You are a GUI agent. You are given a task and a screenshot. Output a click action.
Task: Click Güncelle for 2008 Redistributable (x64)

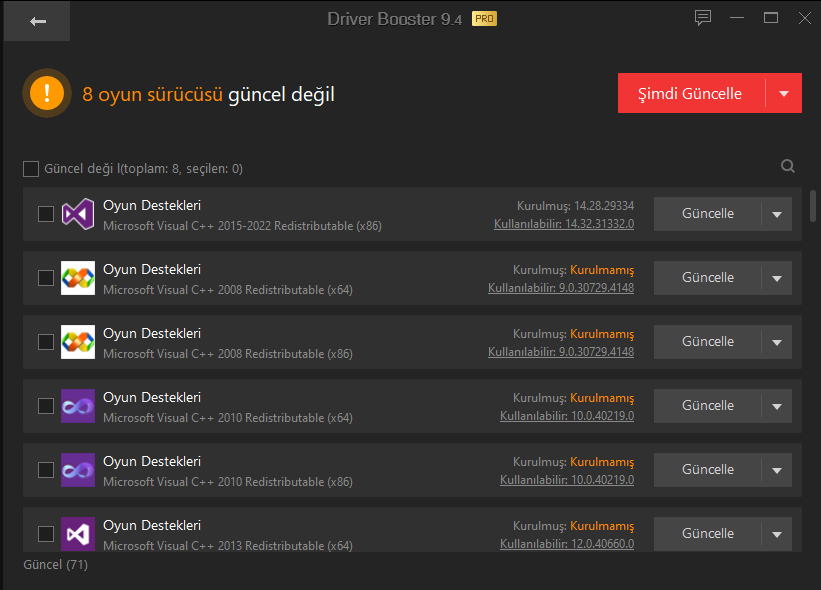[x=707, y=277]
